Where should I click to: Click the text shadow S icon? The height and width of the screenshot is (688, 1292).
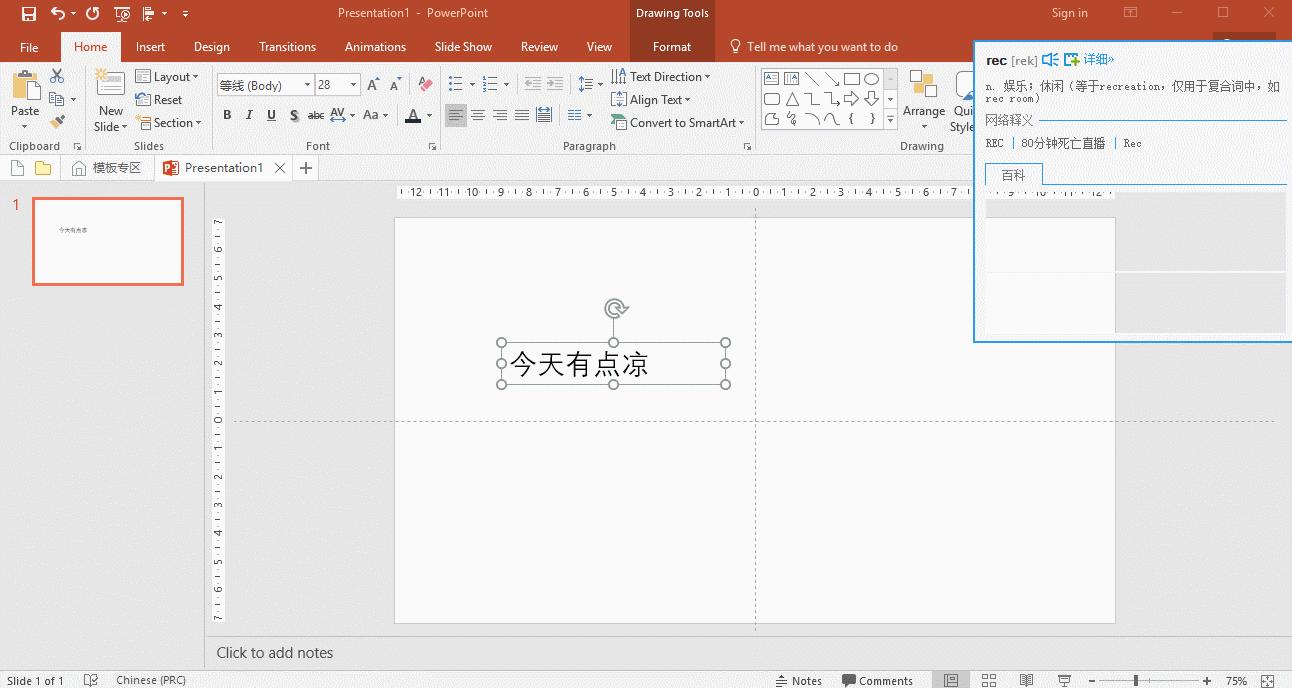pos(294,115)
